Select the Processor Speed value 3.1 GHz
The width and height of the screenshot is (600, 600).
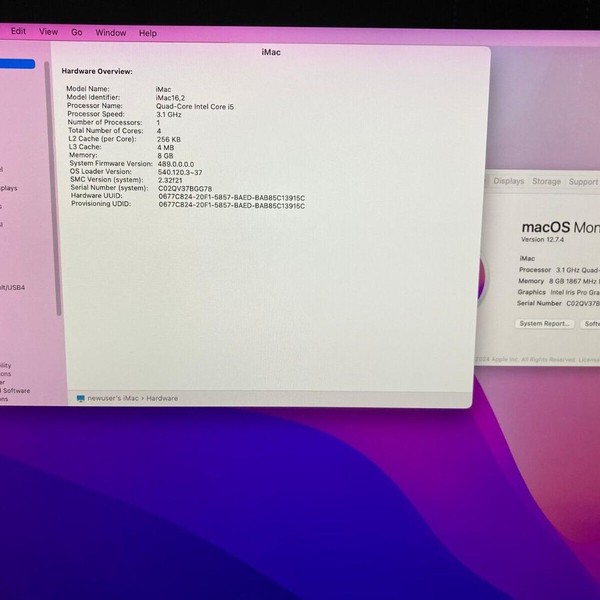[x=169, y=114]
